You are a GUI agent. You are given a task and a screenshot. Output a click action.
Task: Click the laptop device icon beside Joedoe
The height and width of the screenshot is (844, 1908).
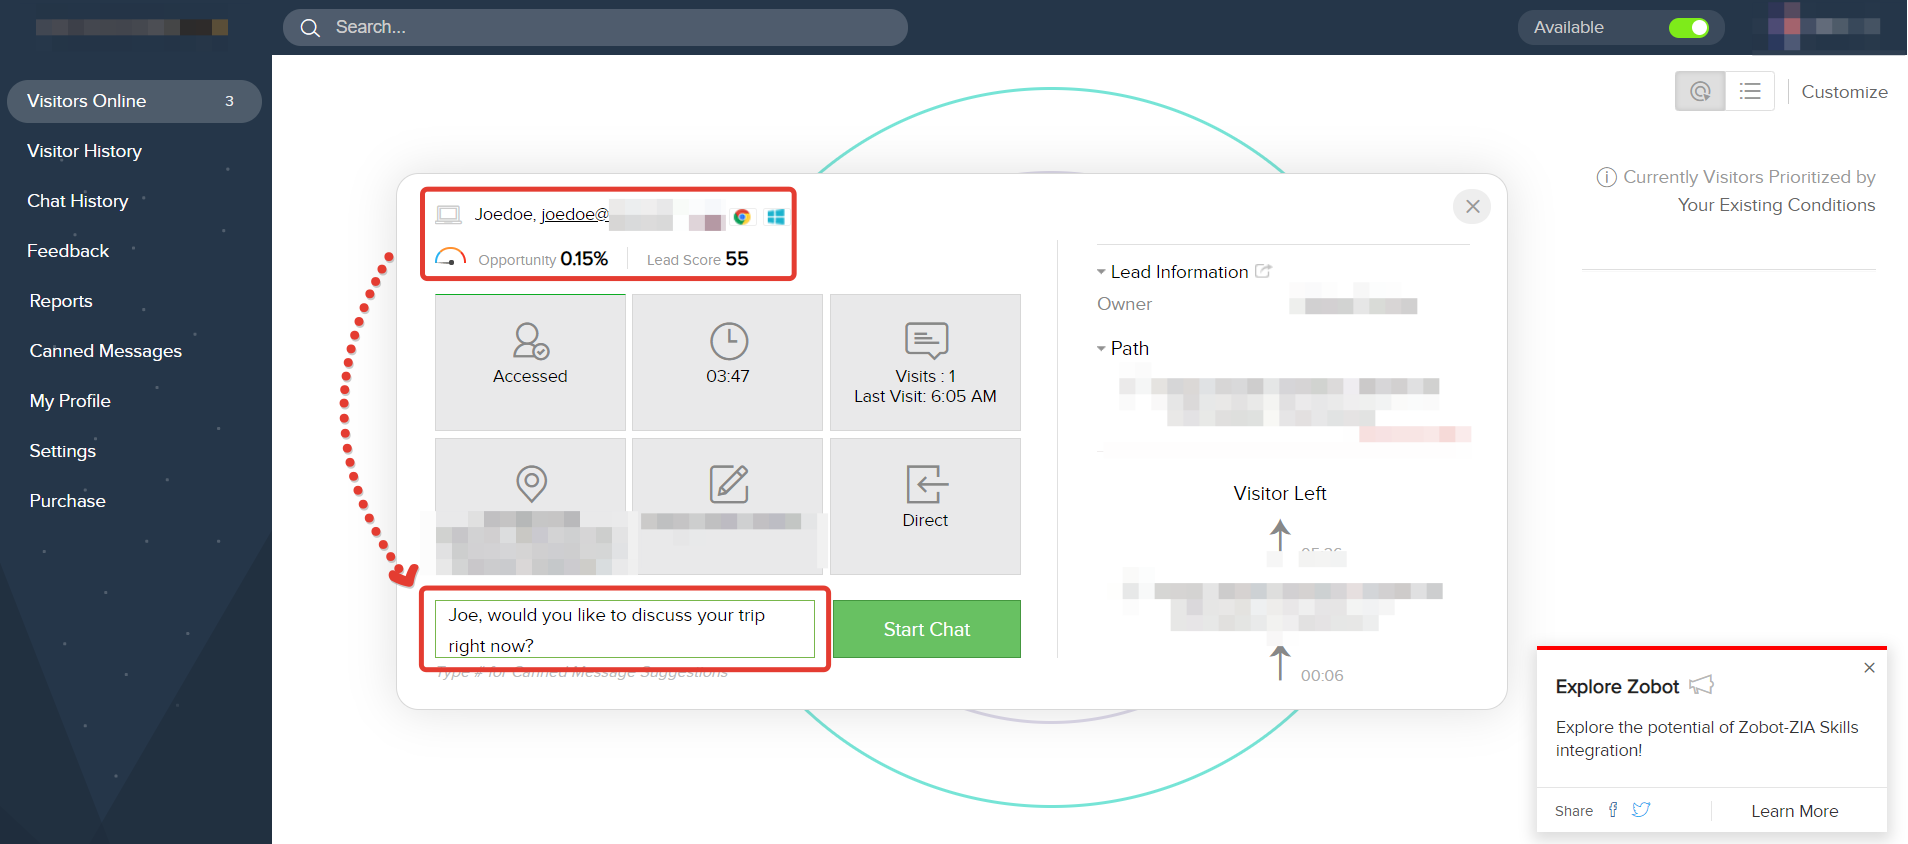pyautogui.click(x=448, y=215)
